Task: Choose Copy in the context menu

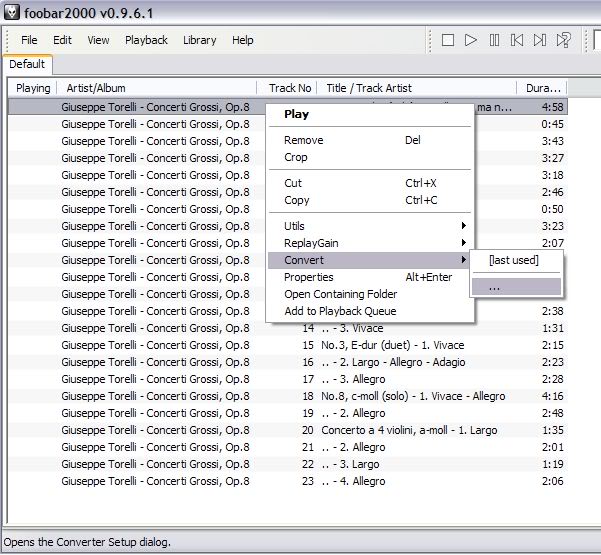Action: (370, 200)
